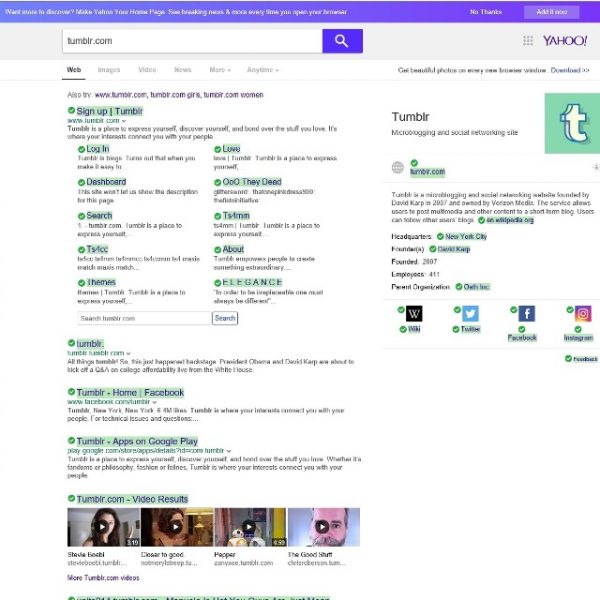Open the Anytime filter dropdown
This screenshot has width=600, height=600.
[x=262, y=70]
